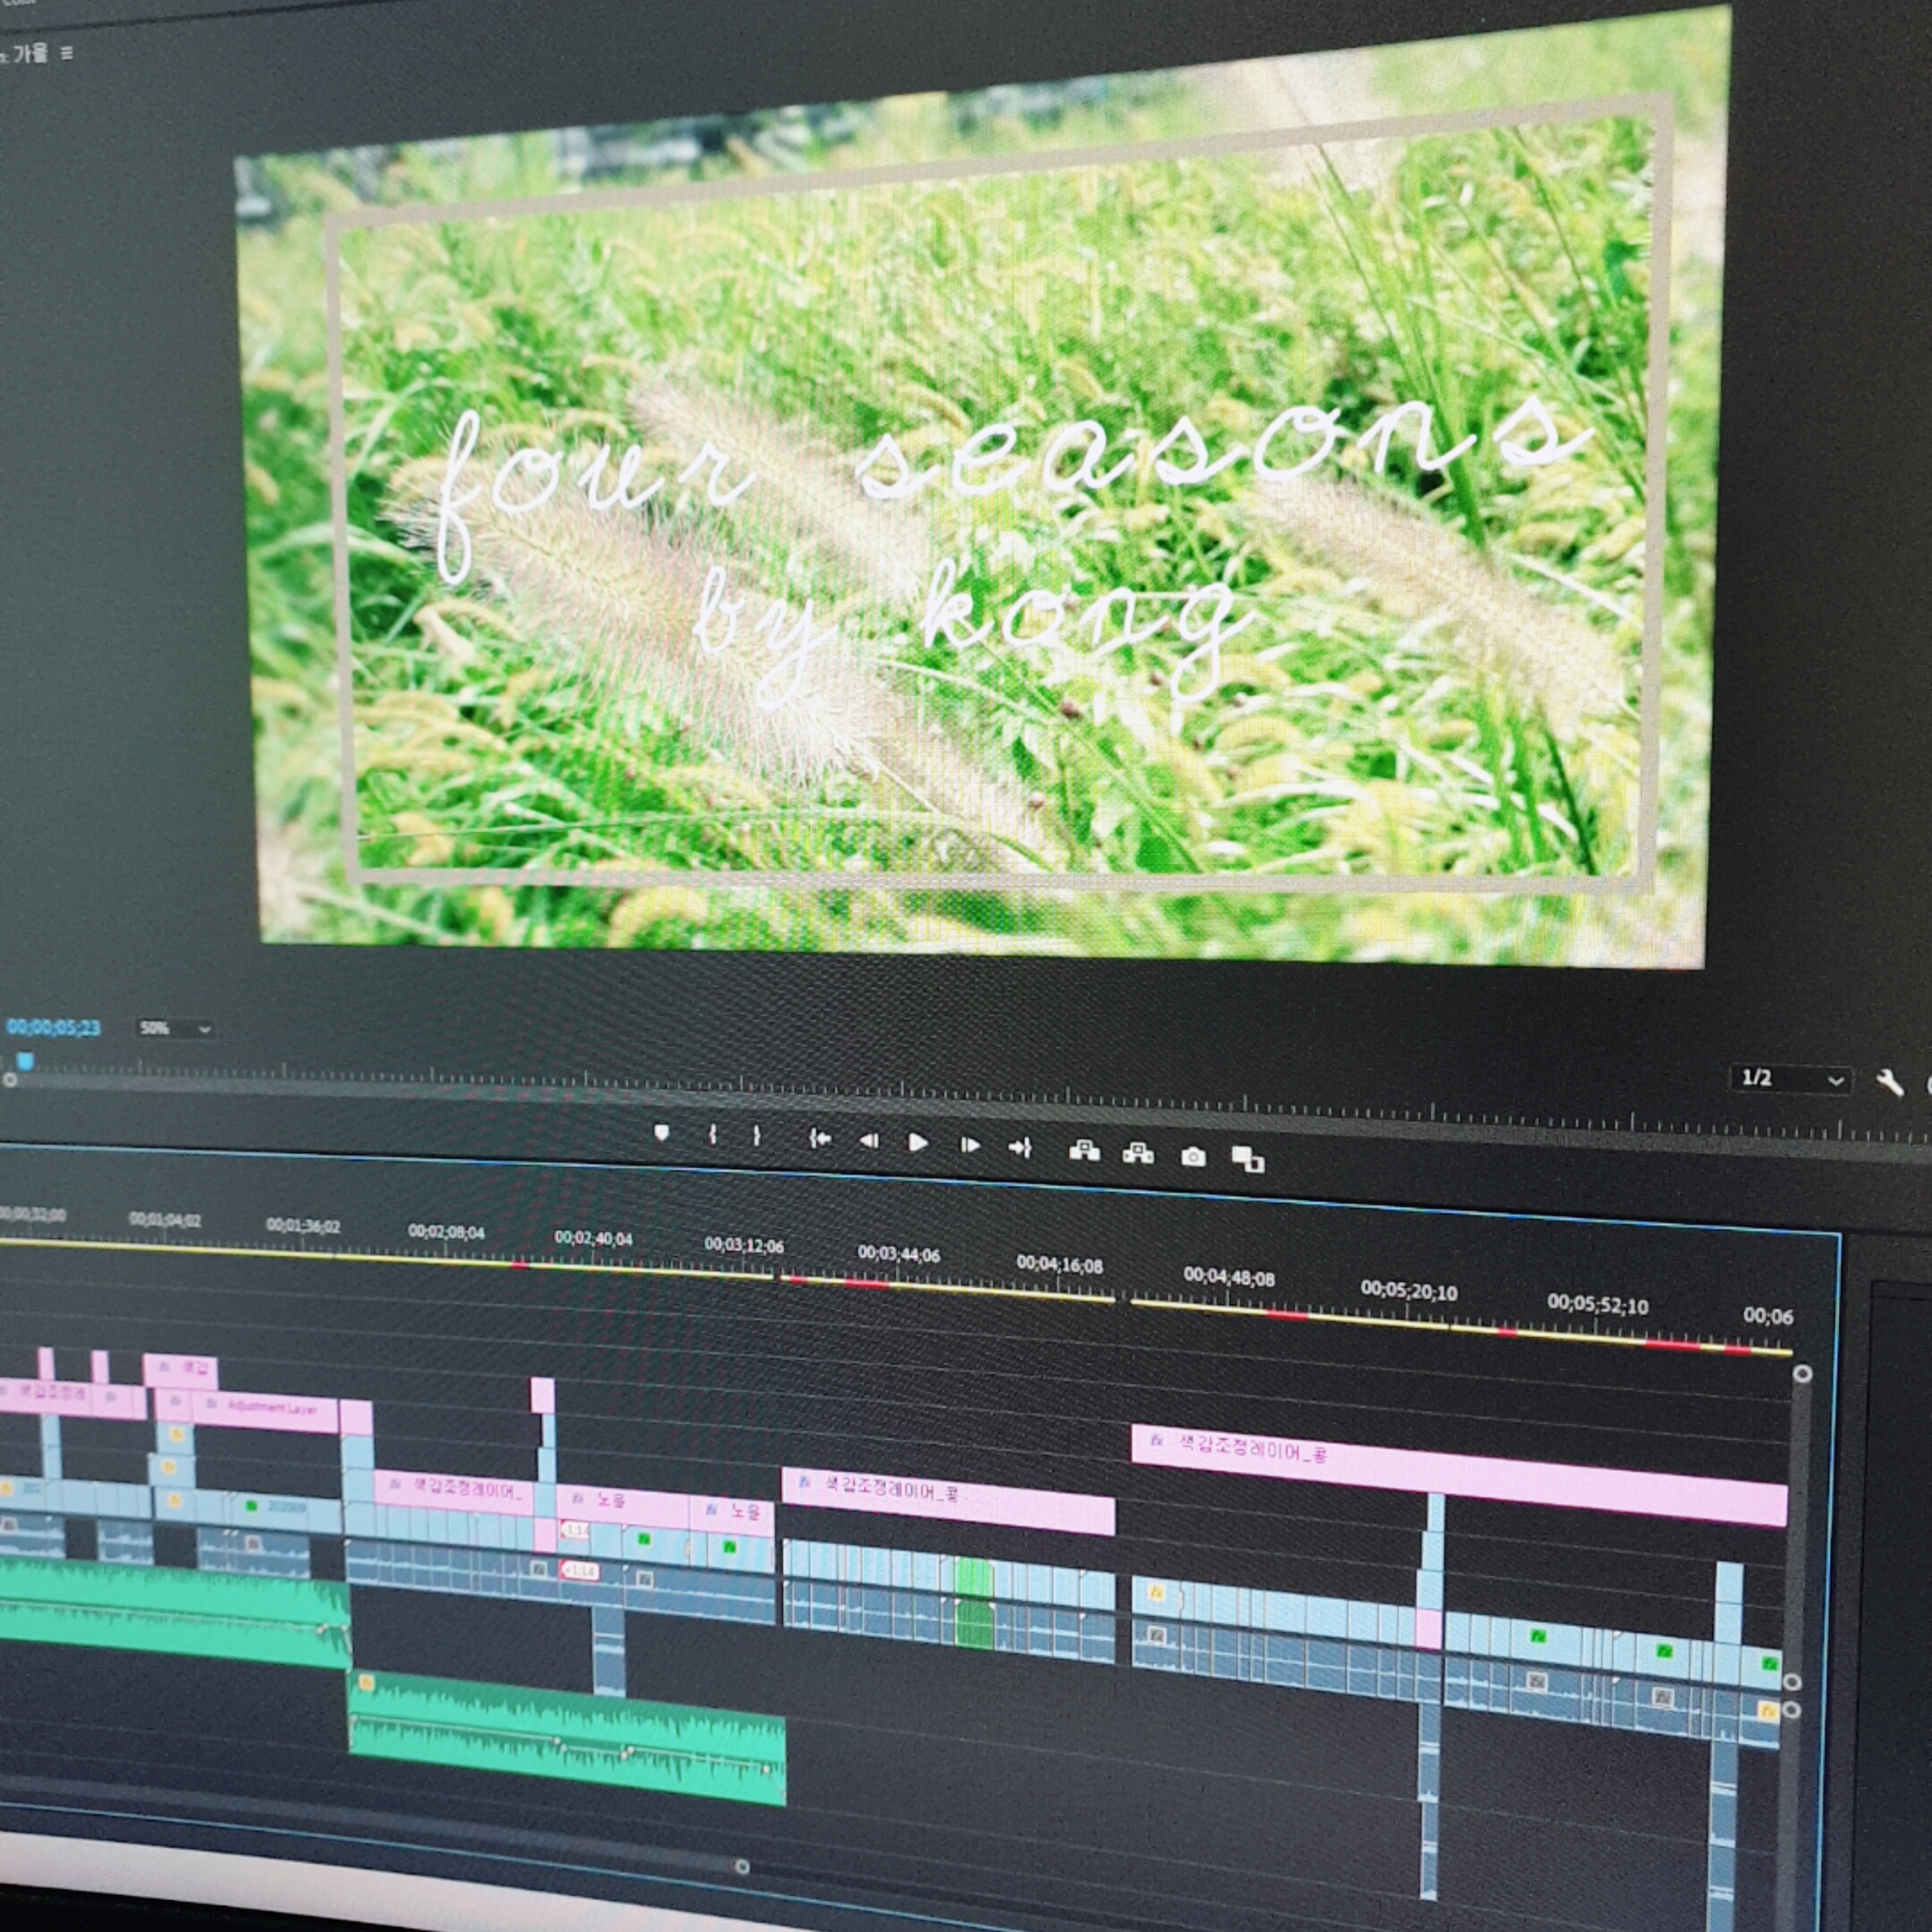Select the shorter 노을 clip
Image resolution: width=1932 pixels, height=1932 pixels.
coord(732,1516)
